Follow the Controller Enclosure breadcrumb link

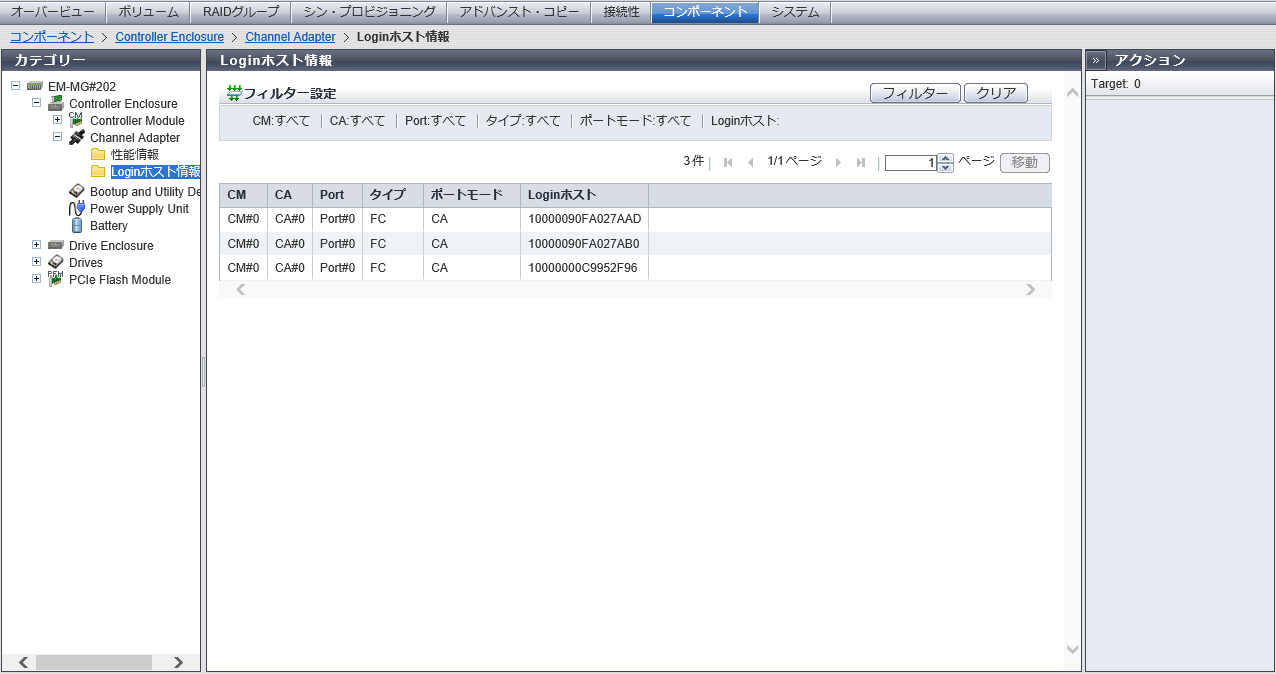click(x=169, y=37)
